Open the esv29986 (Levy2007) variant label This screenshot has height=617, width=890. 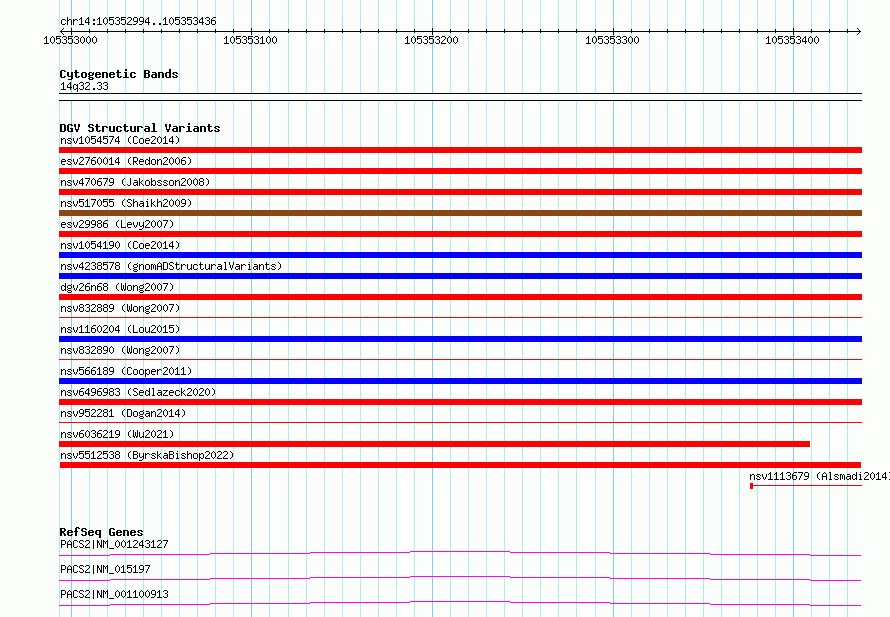click(117, 224)
